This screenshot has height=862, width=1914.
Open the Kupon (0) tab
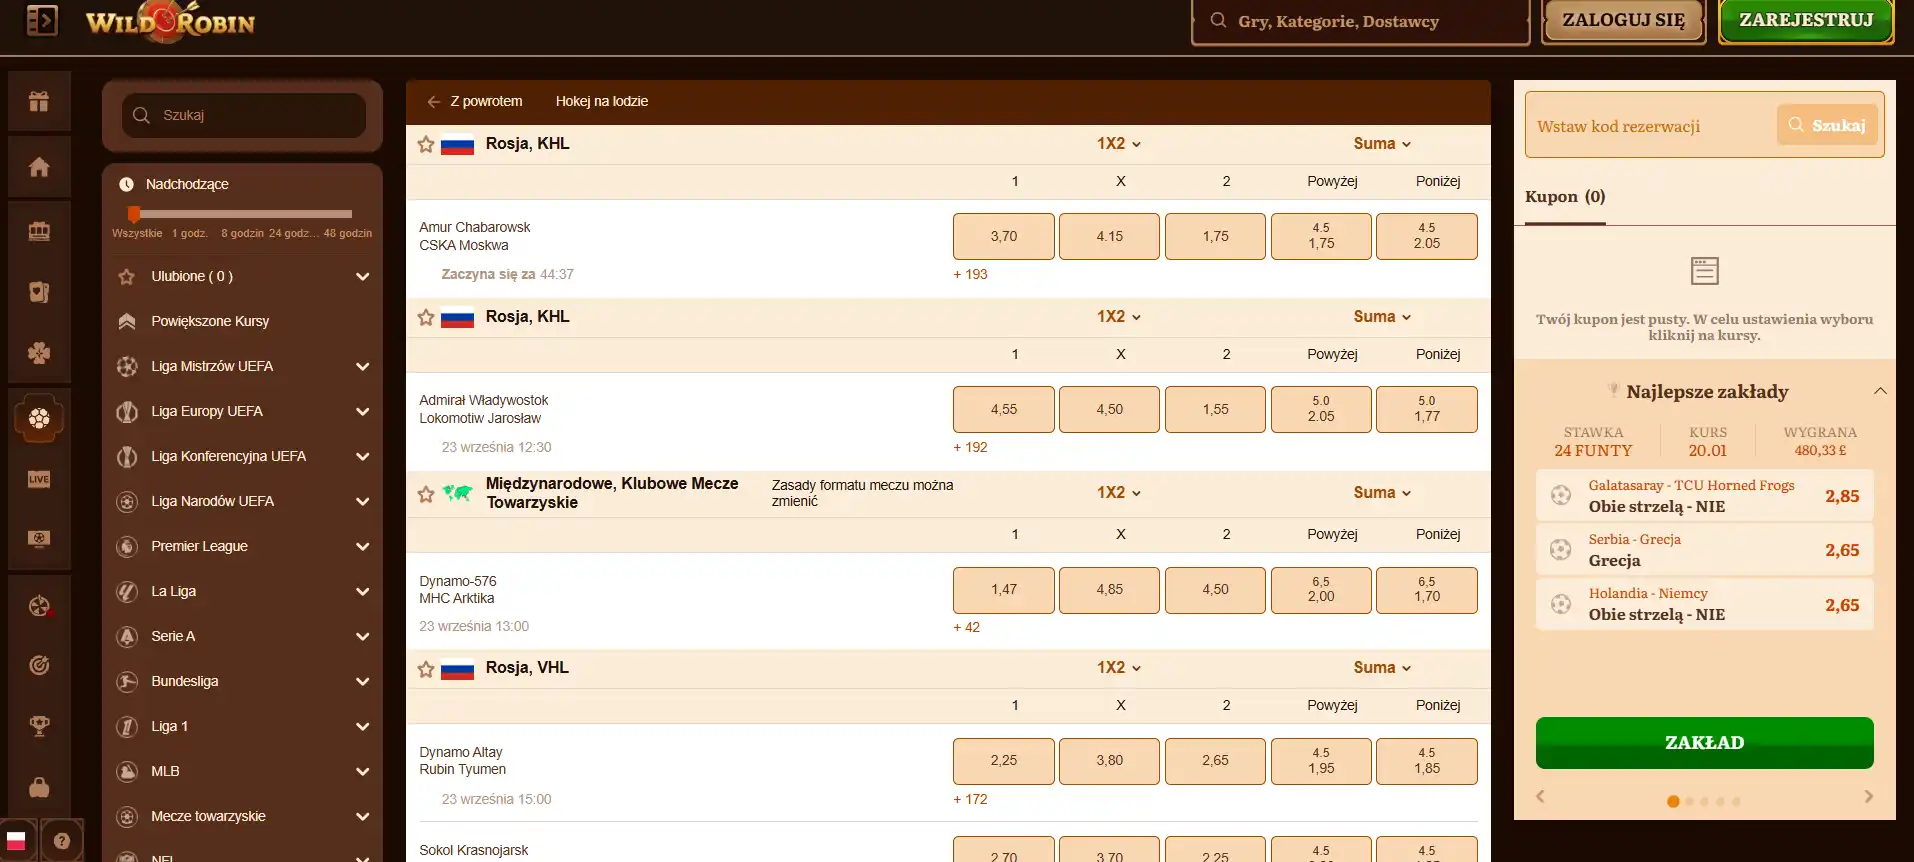[x=1565, y=197]
